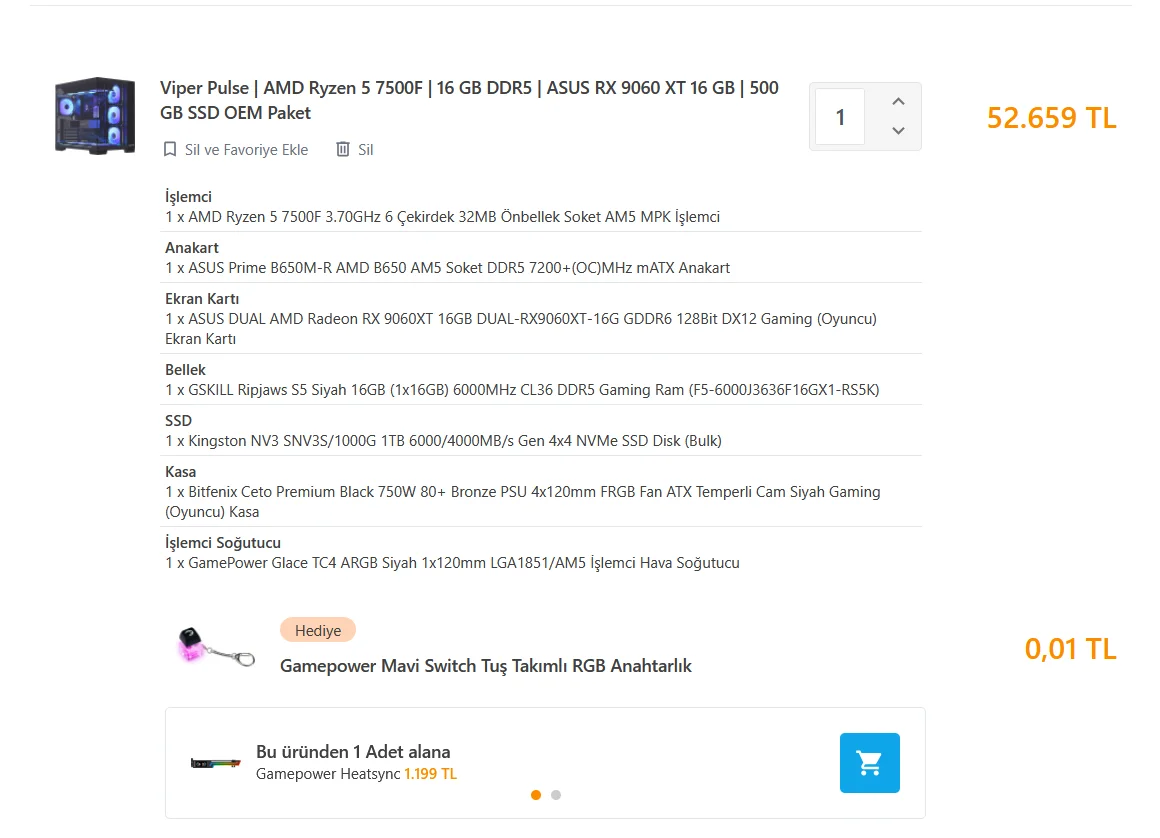Click the quantity input field showing 1

click(840, 117)
